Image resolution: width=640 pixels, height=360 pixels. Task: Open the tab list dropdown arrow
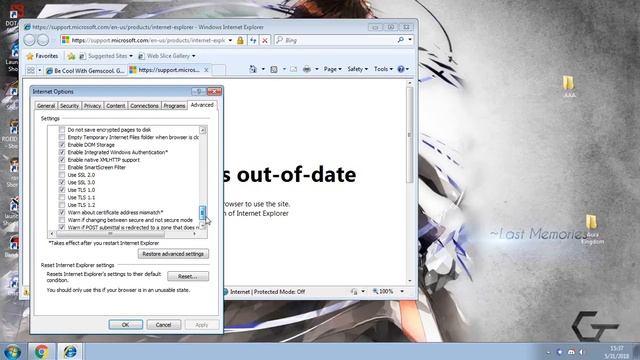click(40, 70)
